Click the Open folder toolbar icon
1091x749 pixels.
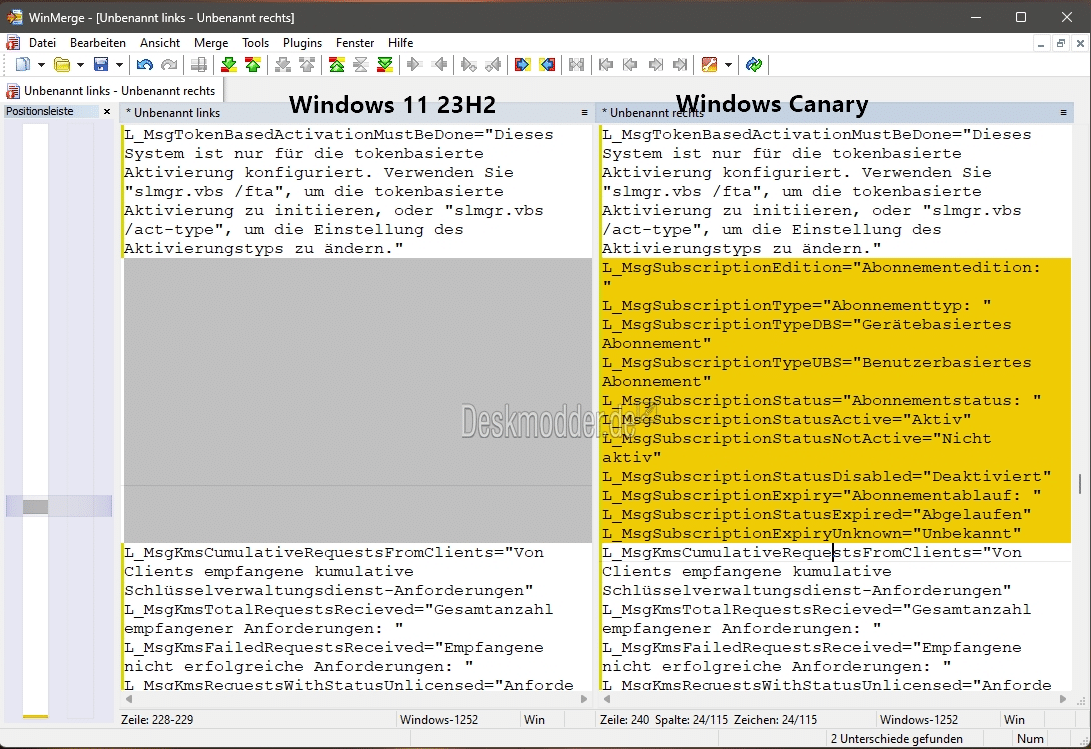tap(62, 65)
